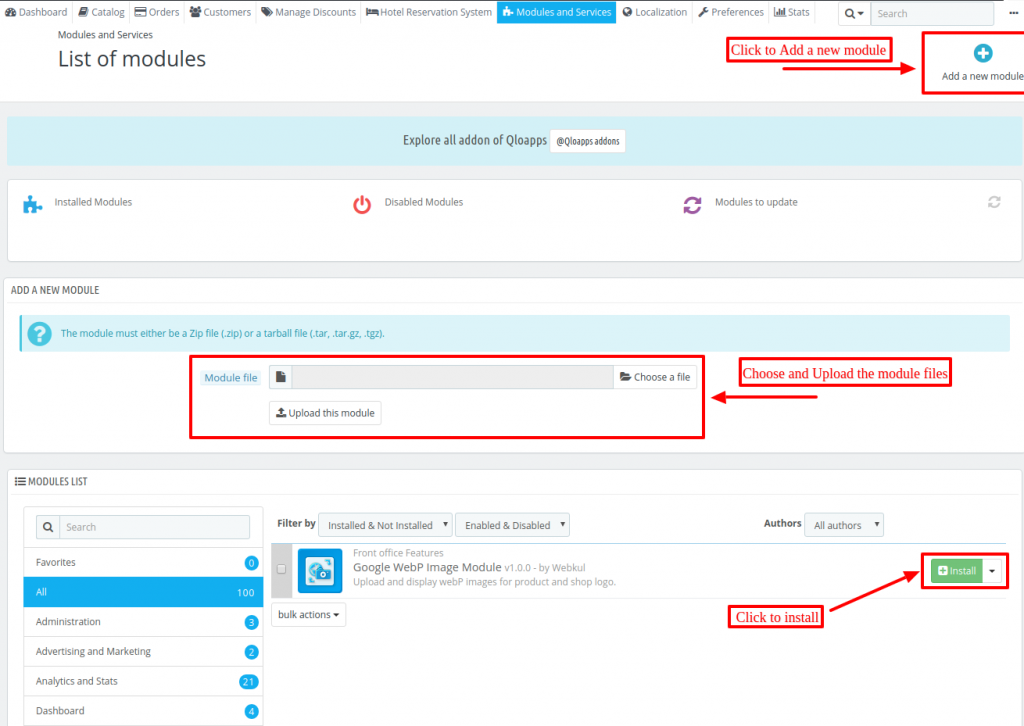Screen dimensions: 1024x726
Task: Open the Enabled & Disabled filter dropdown
Action: coord(512,525)
